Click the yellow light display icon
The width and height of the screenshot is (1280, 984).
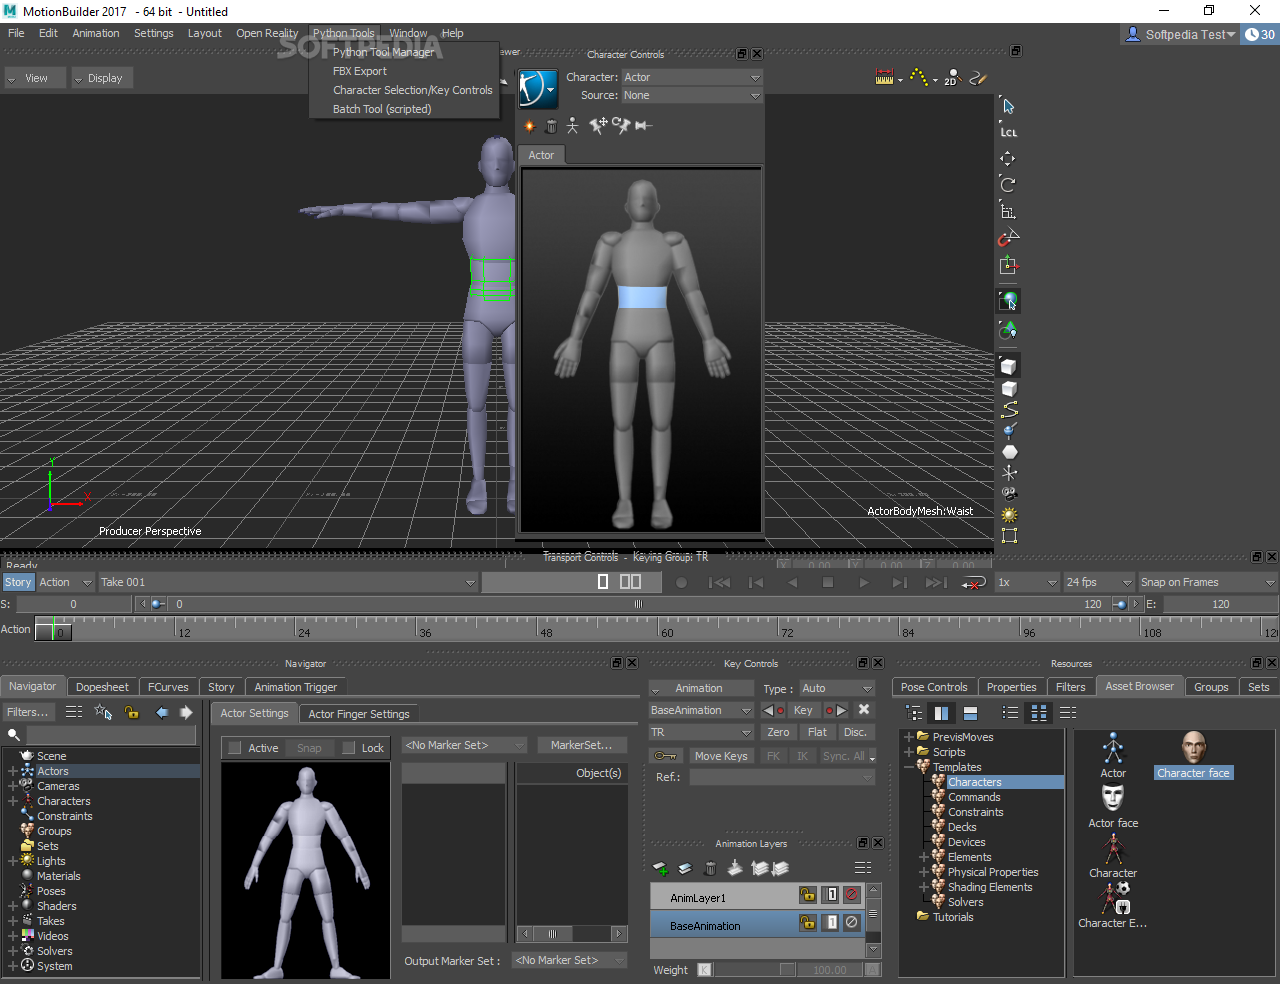(1009, 515)
